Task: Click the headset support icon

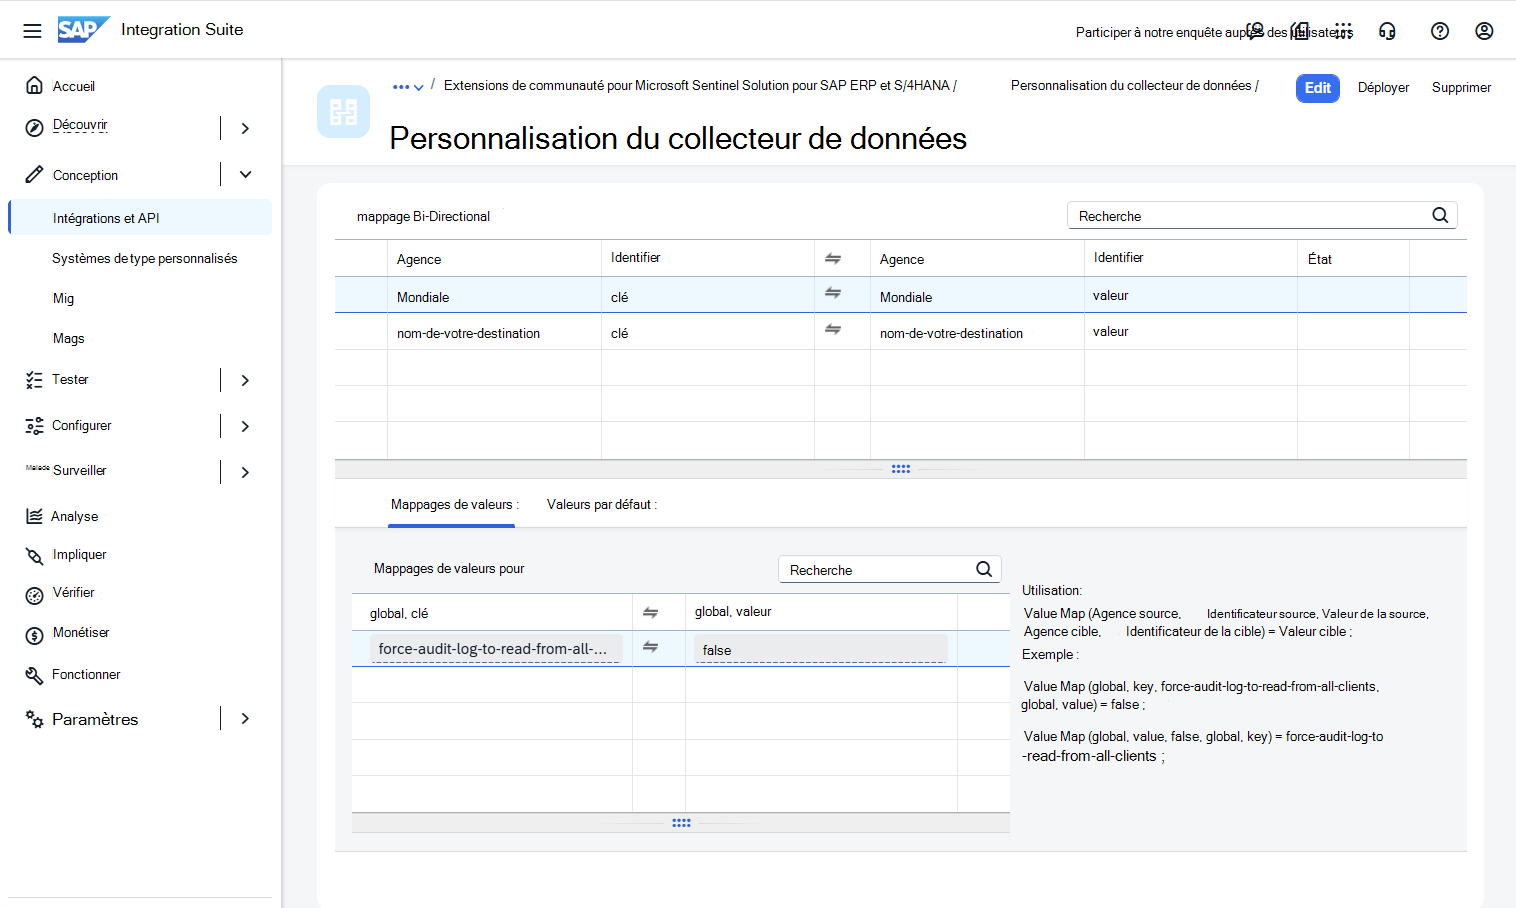Action: 1387,31
